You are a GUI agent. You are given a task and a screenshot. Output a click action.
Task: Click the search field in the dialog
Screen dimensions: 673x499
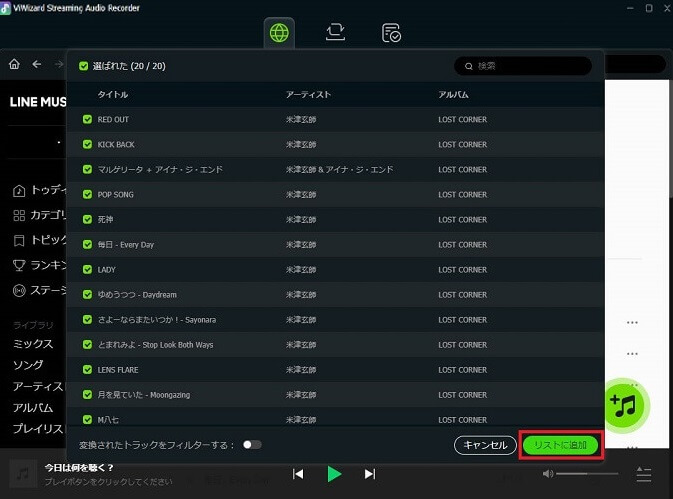click(523, 66)
